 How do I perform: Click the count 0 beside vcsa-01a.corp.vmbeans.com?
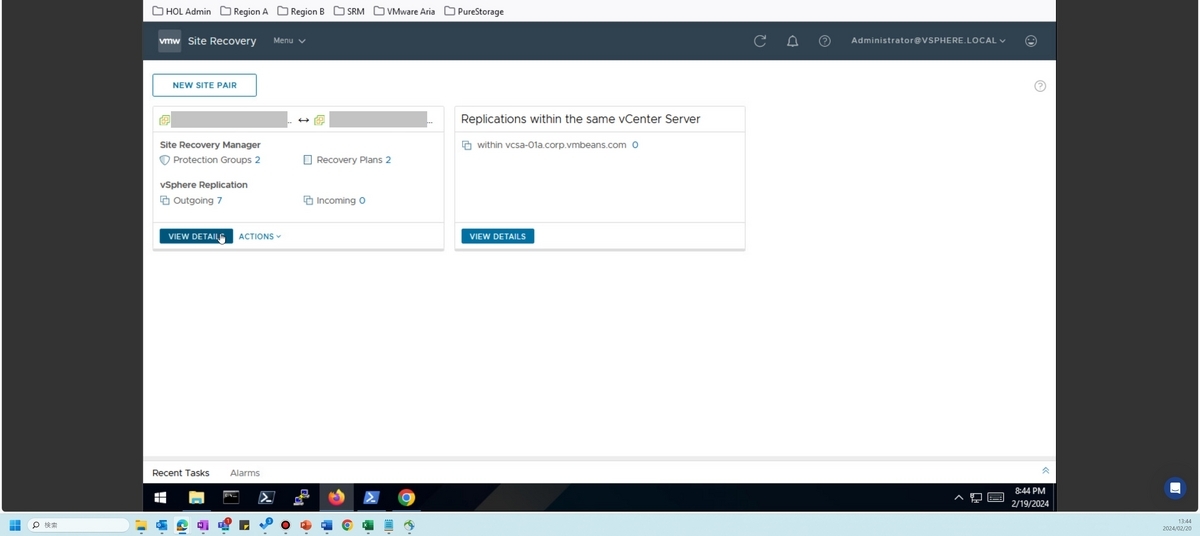635,145
